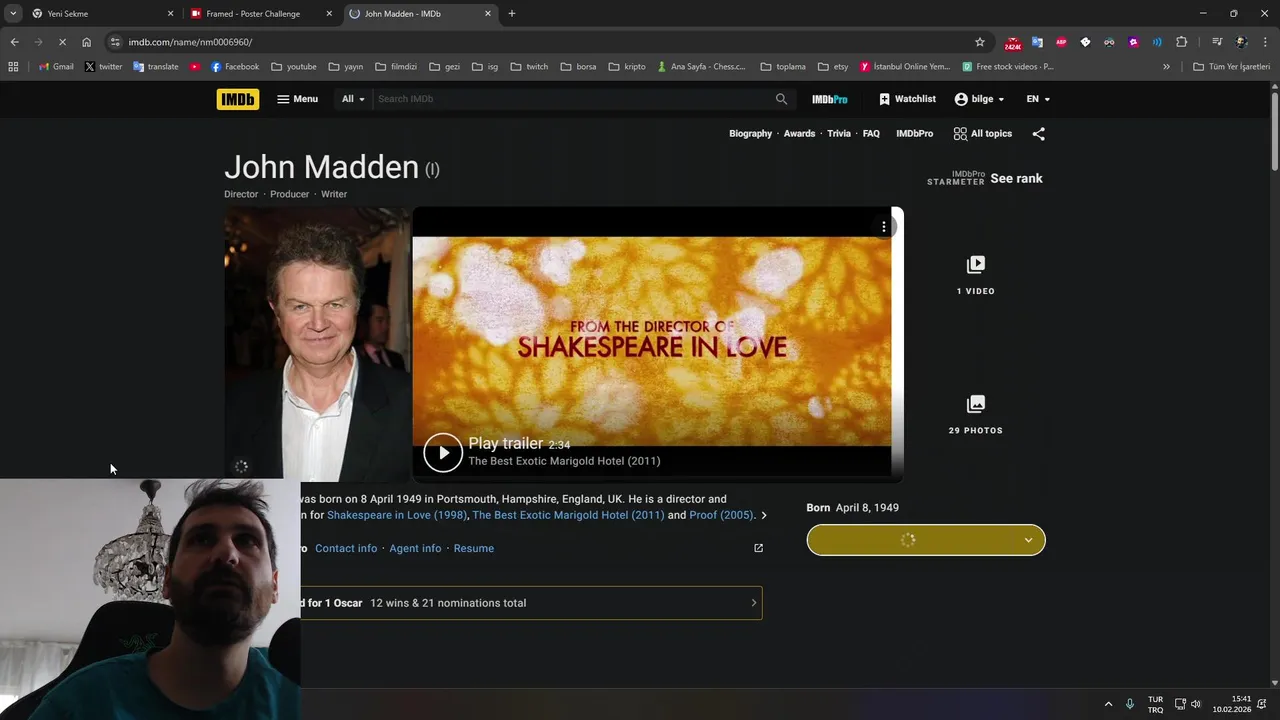This screenshot has height=720, width=1280.
Task: Open the EN language dropdown
Action: click(x=1038, y=99)
